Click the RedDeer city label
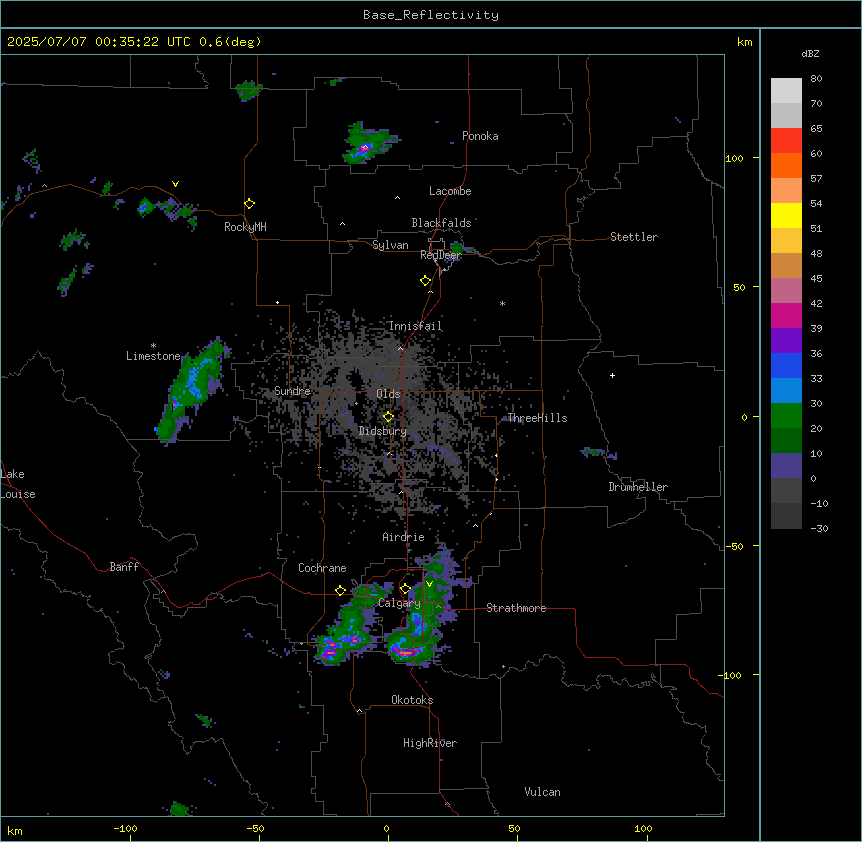This screenshot has width=862, height=842. point(440,255)
